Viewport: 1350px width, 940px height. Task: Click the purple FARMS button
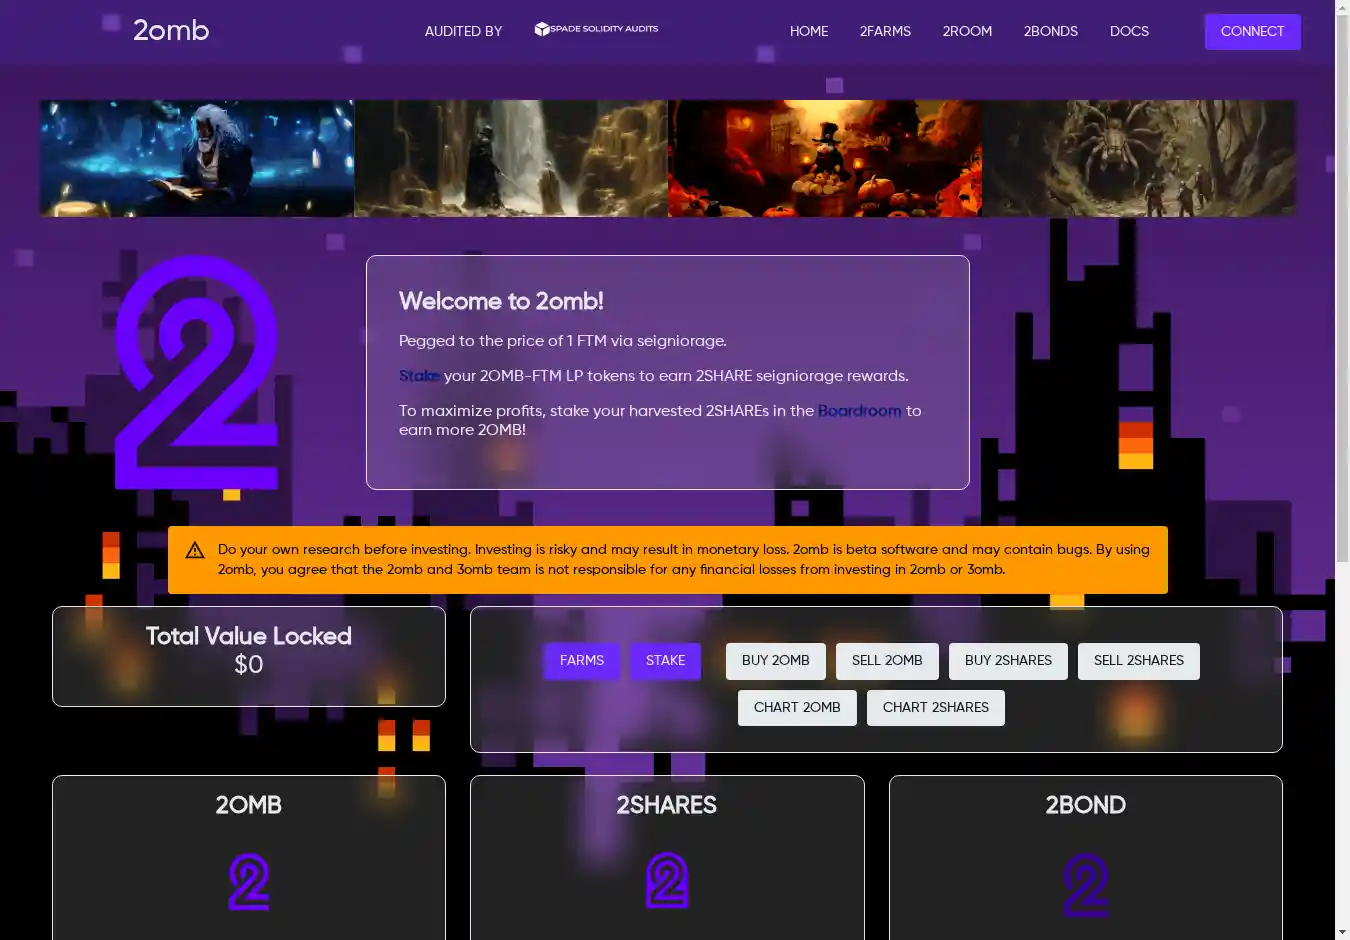click(582, 661)
